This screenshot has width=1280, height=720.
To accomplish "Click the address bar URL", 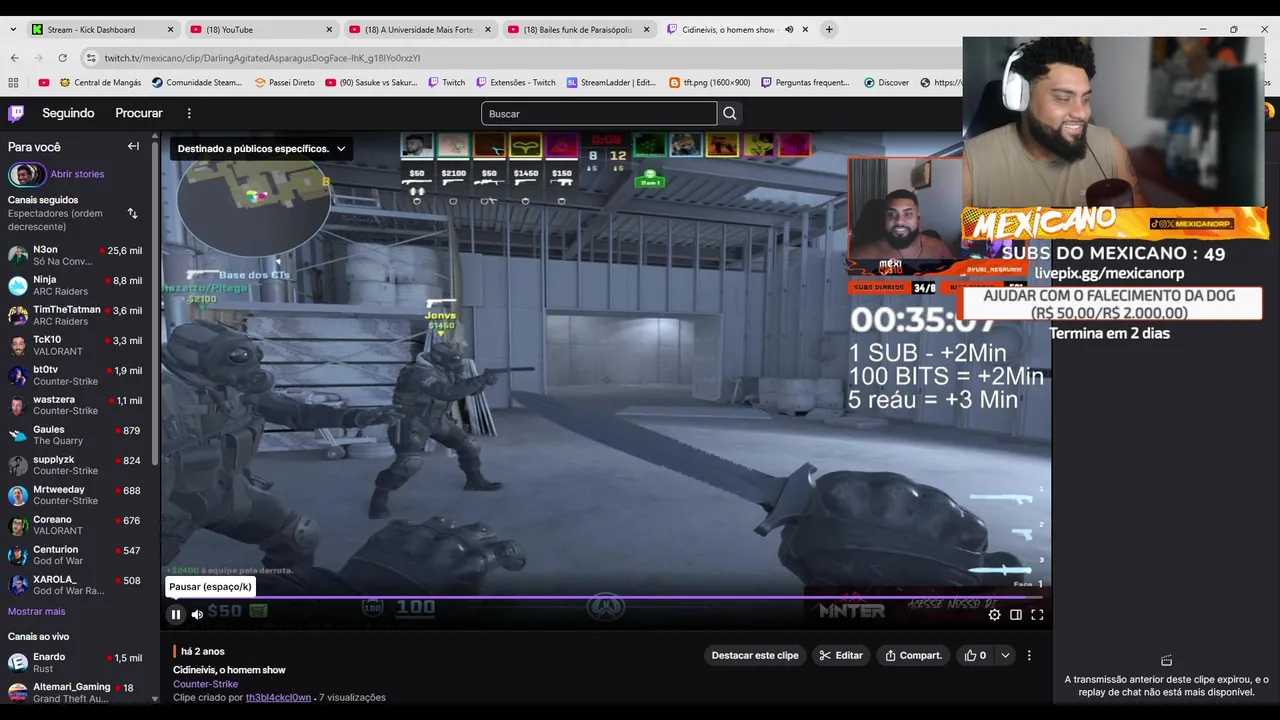I will pyautogui.click(x=262, y=58).
